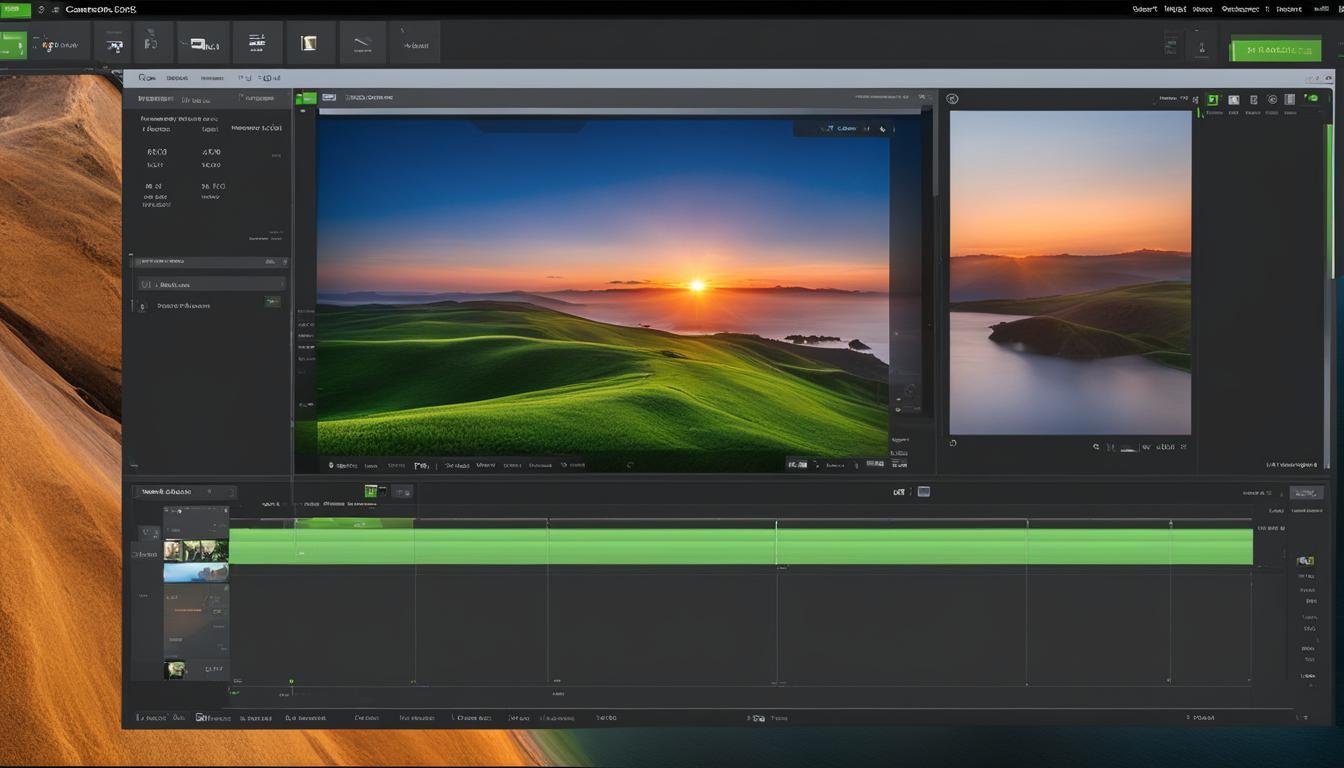The height and width of the screenshot is (768, 1344).
Task: Toggle the green switch in left panel row
Action: [x=272, y=301]
